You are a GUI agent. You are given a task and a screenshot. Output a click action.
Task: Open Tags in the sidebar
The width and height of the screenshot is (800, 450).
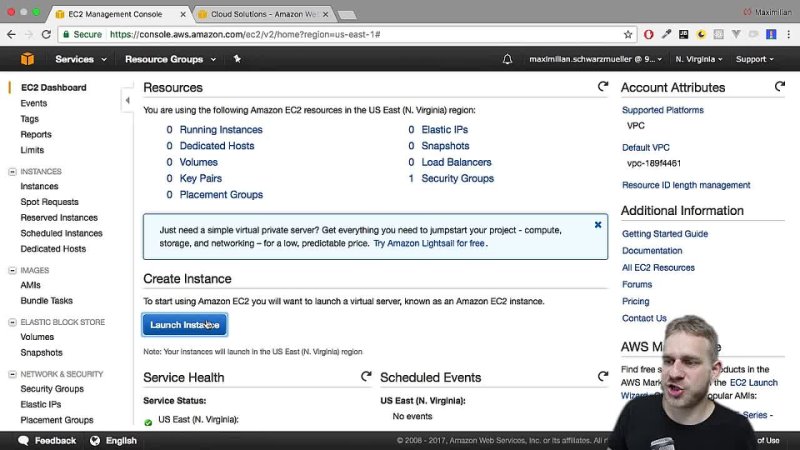(30, 119)
